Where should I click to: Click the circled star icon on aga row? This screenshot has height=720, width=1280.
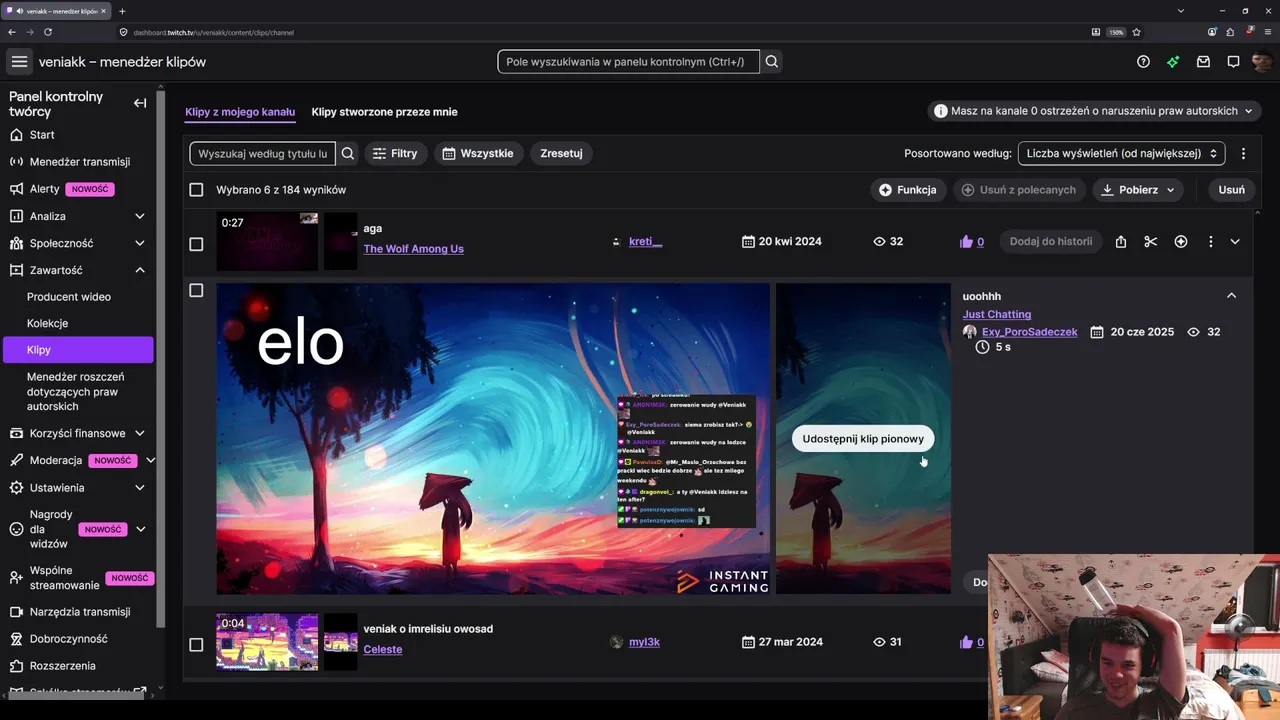[1180, 241]
